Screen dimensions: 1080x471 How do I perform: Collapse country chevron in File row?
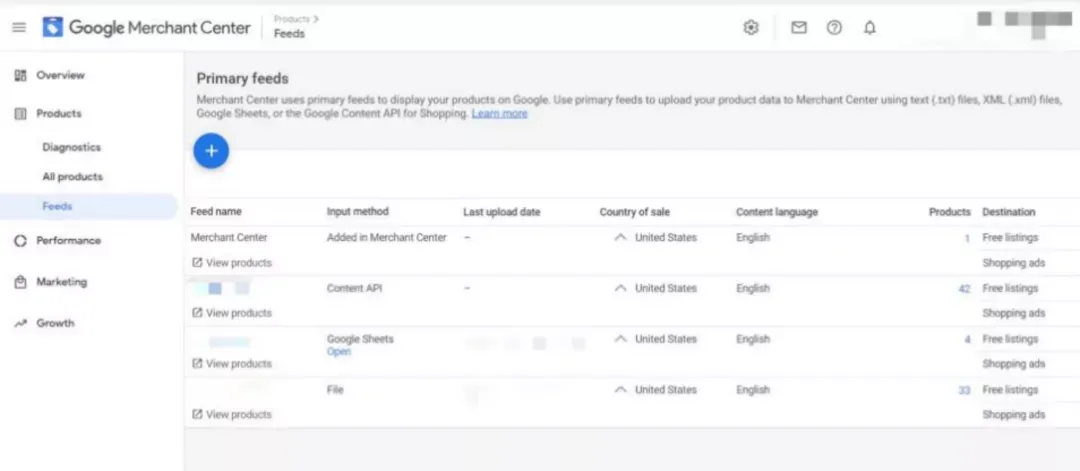click(621, 390)
